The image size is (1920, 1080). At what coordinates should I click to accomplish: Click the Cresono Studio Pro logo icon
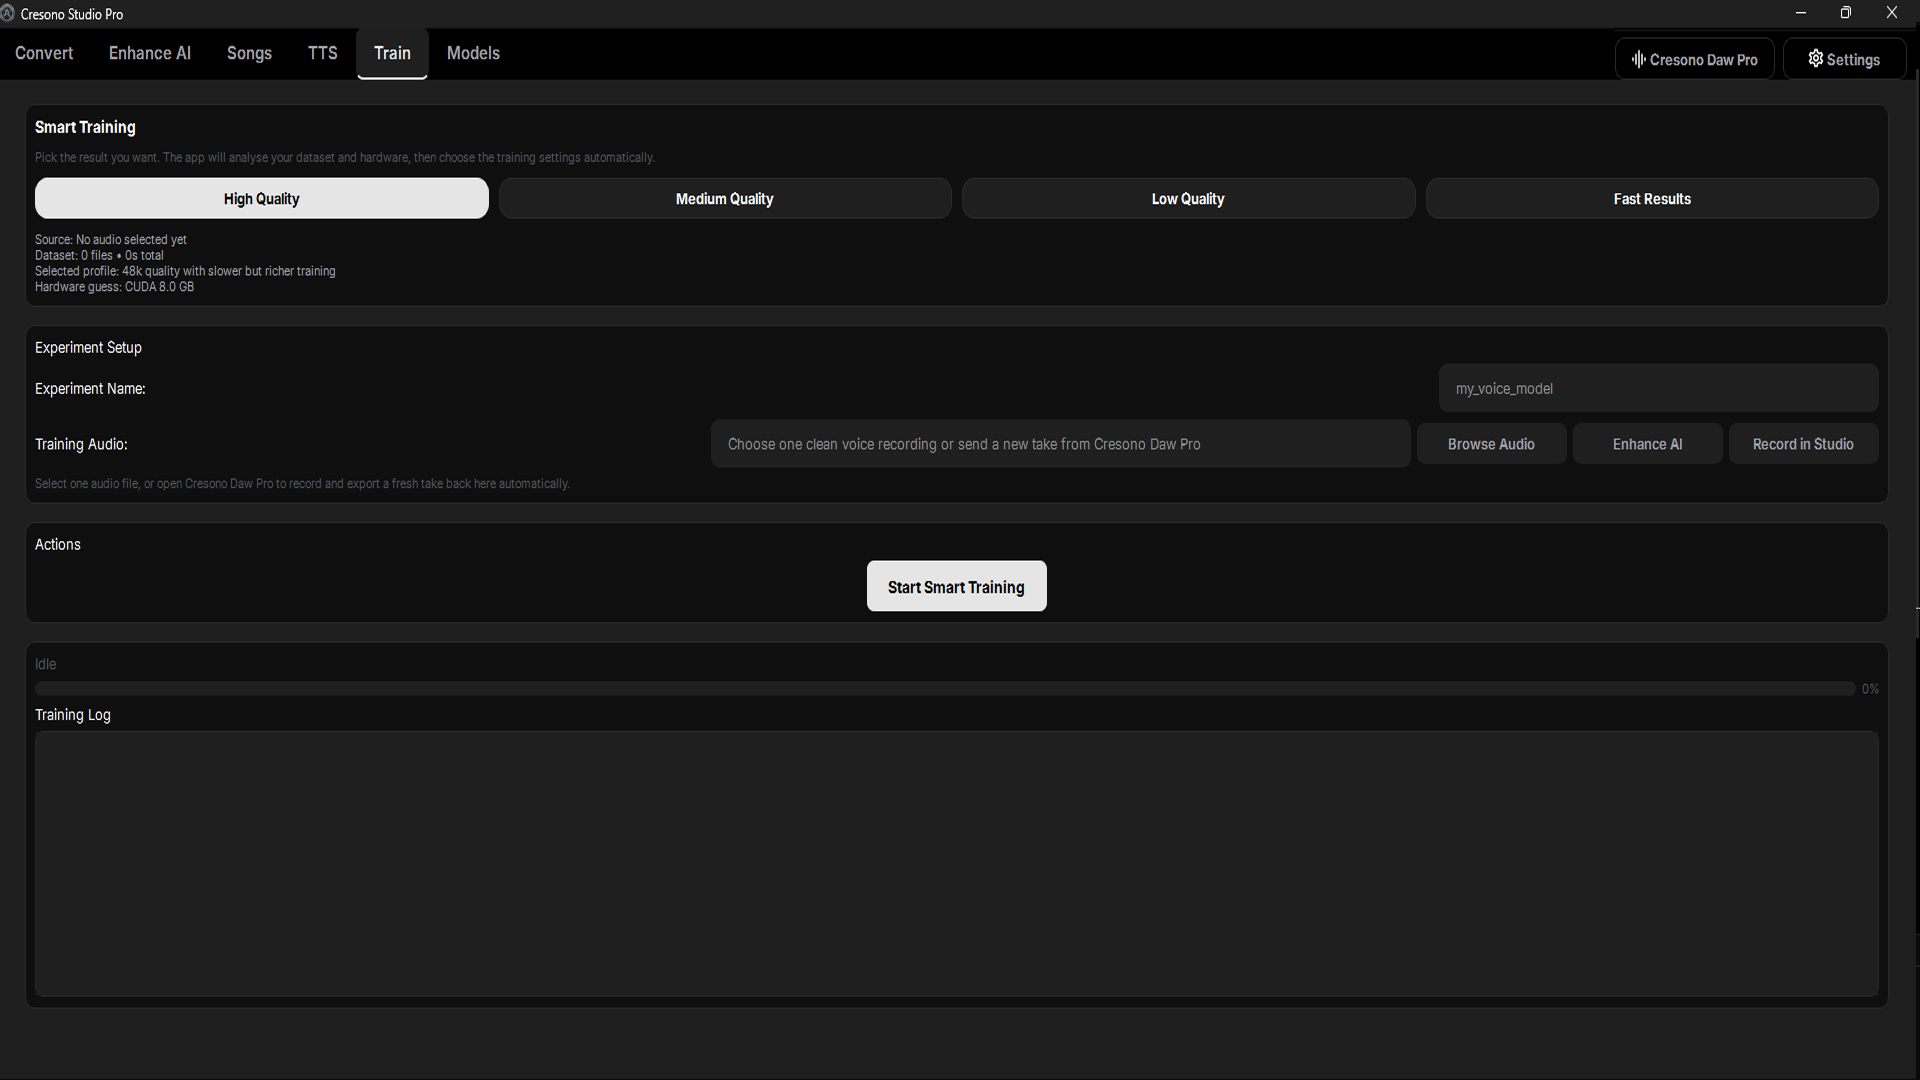(x=8, y=13)
